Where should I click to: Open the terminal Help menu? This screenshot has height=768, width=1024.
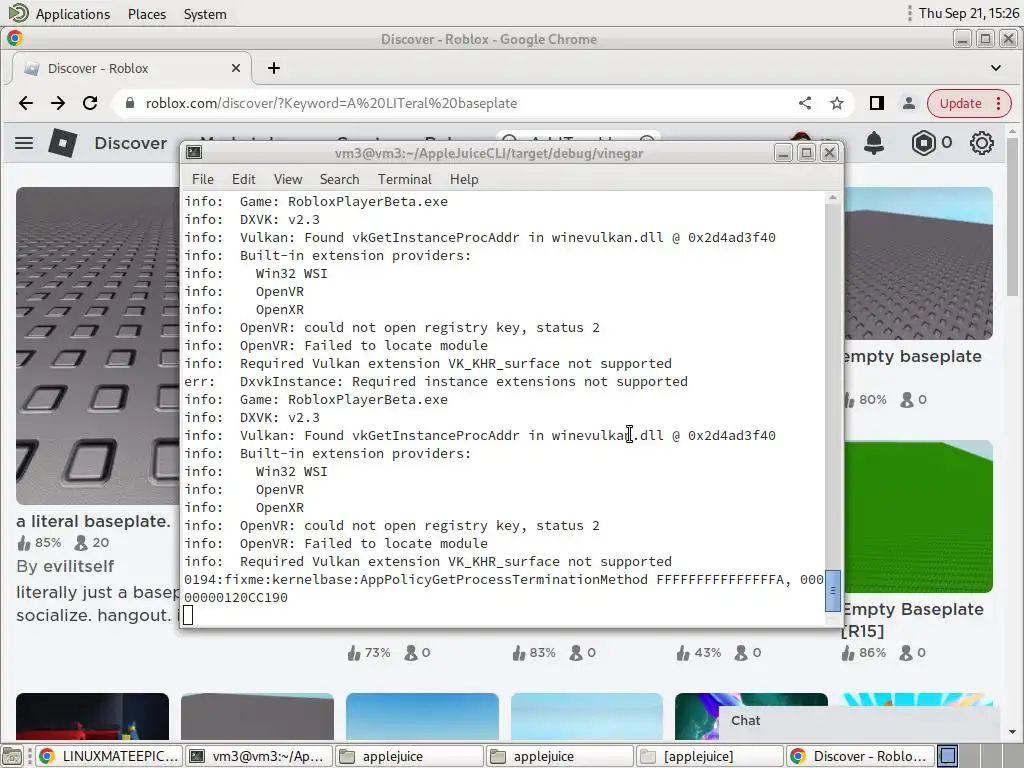[x=464, y=179]
